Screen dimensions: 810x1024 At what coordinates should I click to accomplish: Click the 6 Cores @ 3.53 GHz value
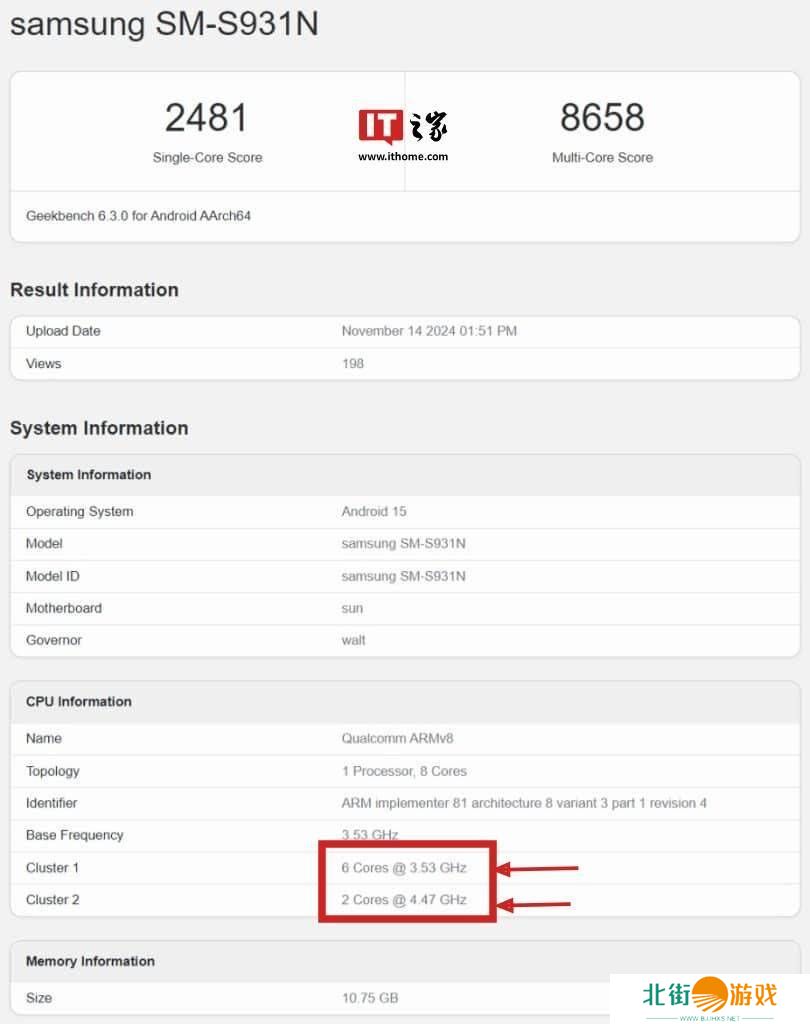(x=404, y=867)
